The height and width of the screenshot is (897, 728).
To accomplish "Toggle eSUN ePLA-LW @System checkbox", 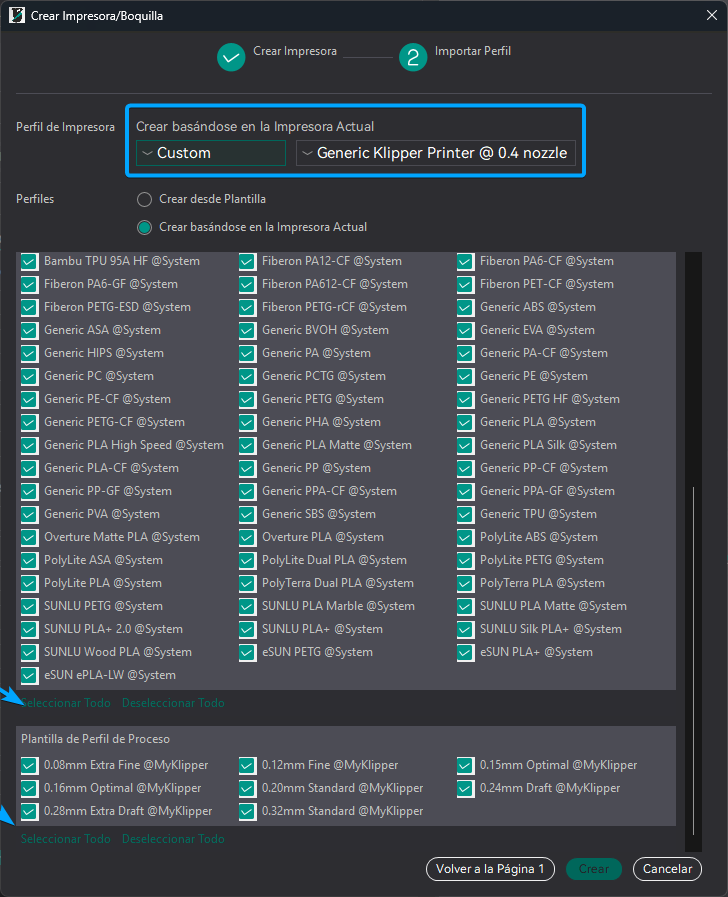I will [x=30, y=675].
